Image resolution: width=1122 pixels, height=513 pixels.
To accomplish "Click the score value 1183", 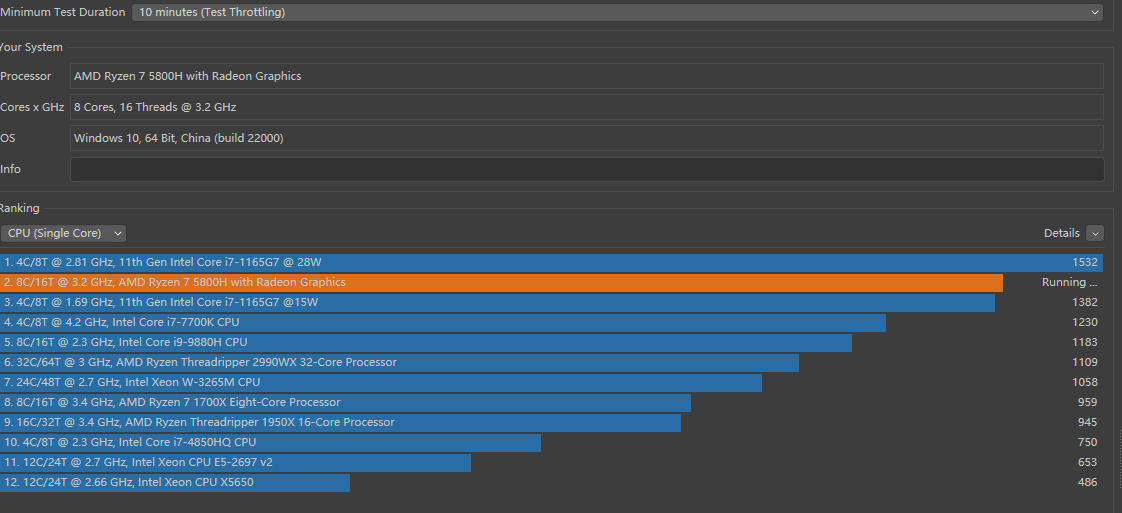I will 1085,343.
